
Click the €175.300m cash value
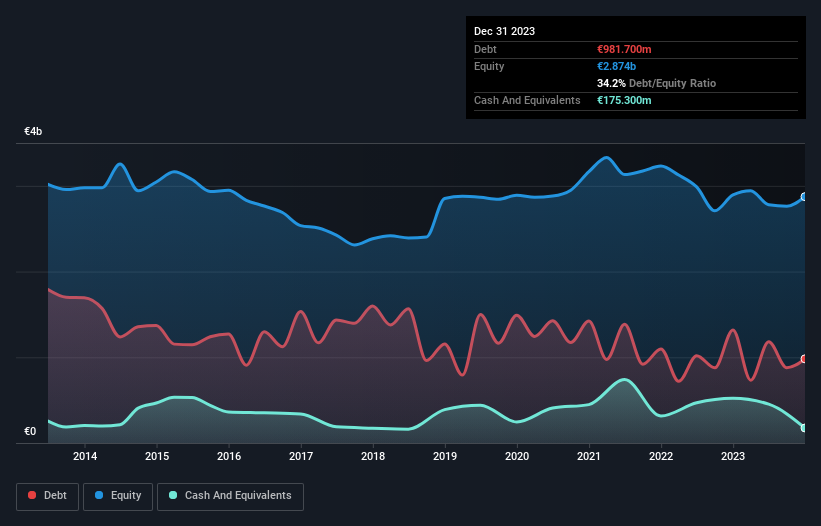point(624,100)
